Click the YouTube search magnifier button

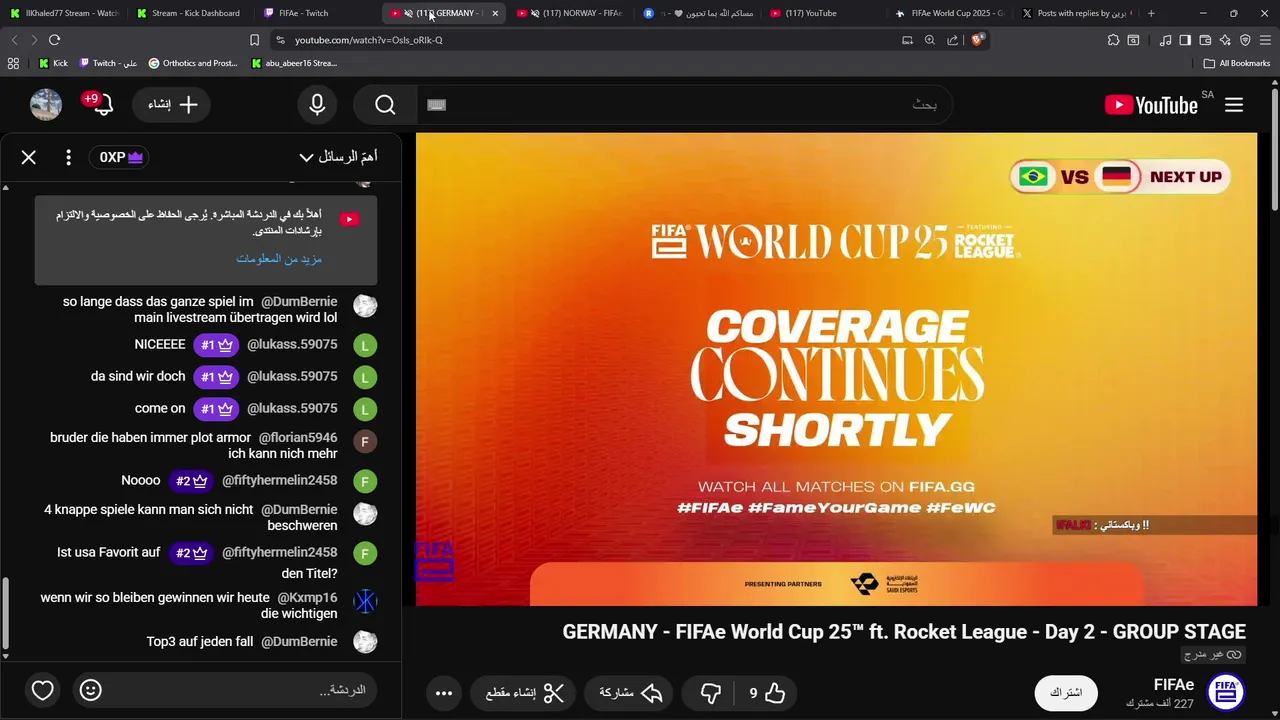pos(386,105)
